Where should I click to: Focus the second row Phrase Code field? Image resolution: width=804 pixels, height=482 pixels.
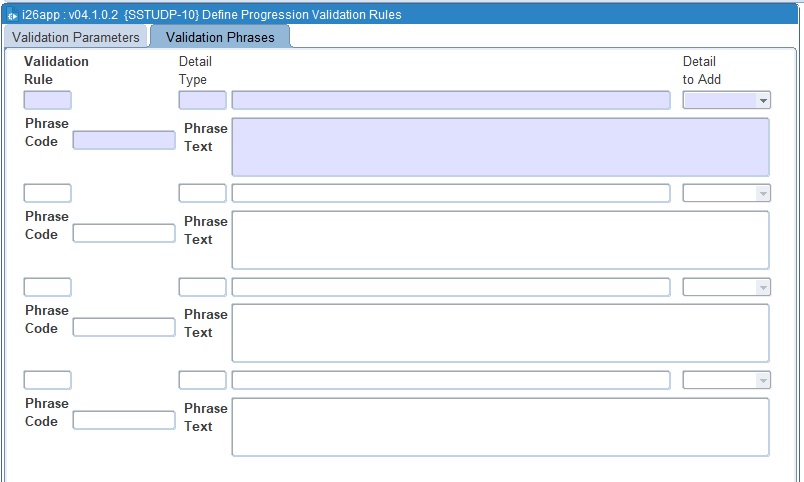coord(124,233)
